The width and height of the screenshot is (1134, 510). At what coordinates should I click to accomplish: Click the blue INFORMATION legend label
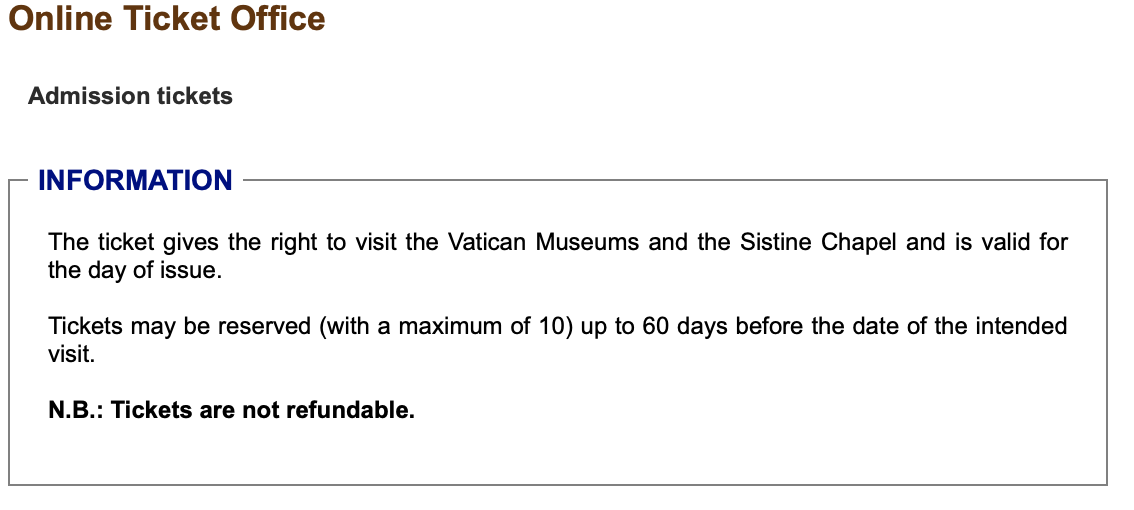(x=135, y=180)
